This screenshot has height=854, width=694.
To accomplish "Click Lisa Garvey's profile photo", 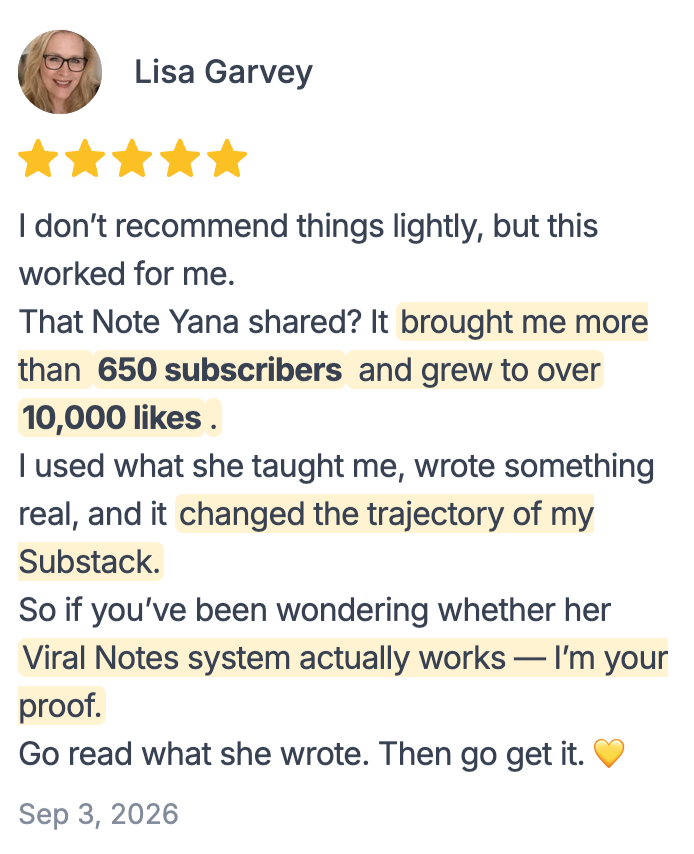I will pos(60,72).
